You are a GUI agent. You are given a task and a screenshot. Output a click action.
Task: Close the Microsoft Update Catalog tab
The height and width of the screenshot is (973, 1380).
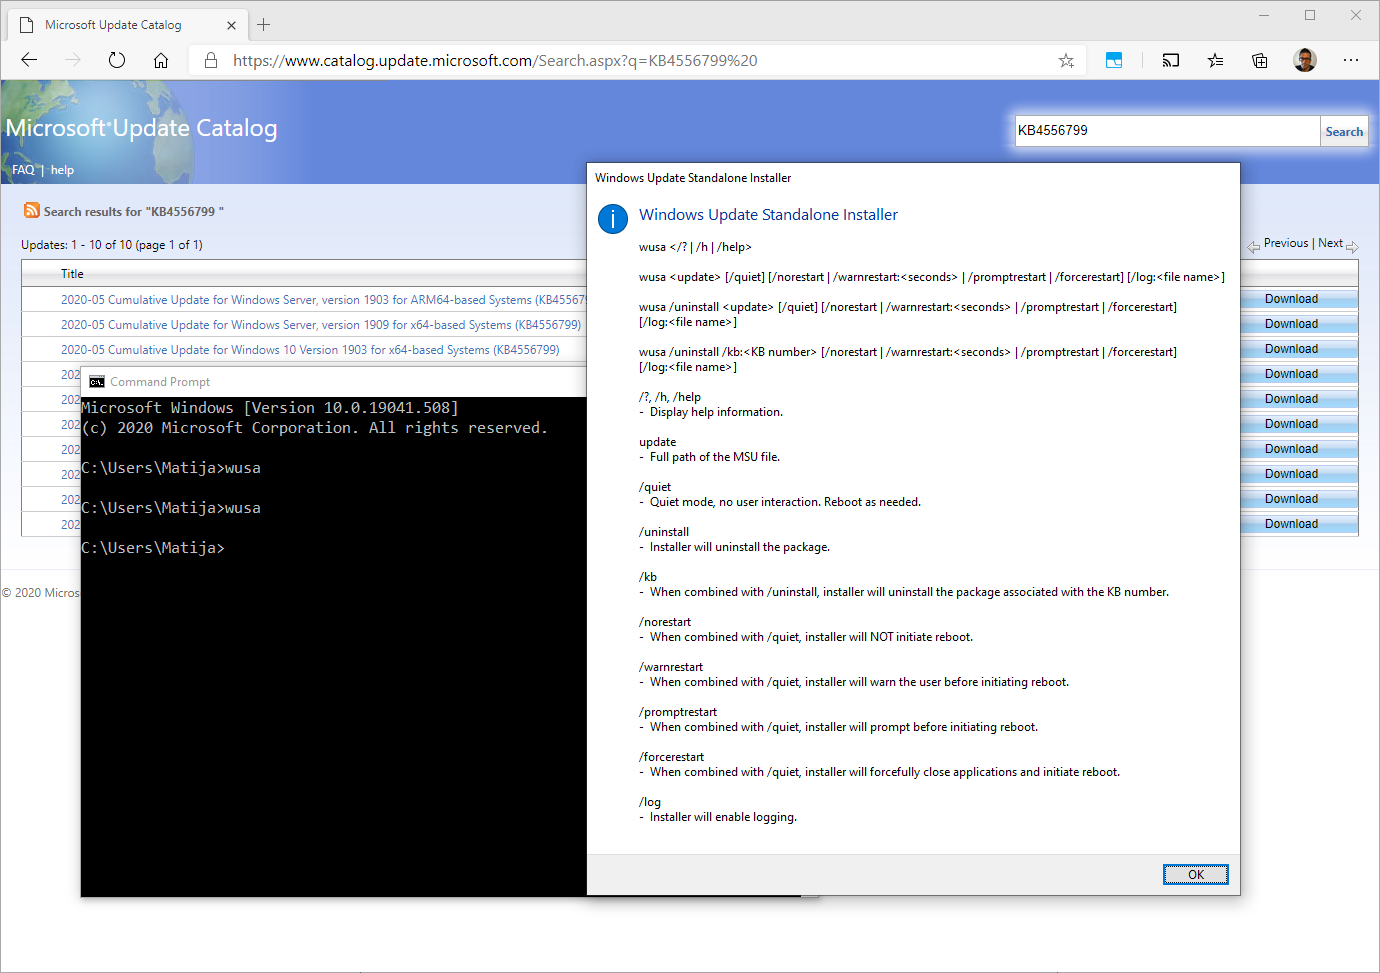(x=232, y=25)
